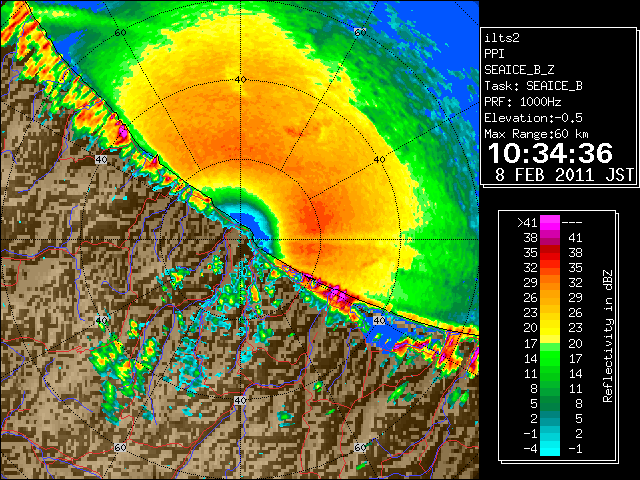640x480 pixels.
Task: Select the 'Task: SEAICE_B' line
Action: pyautogui.click(x=533, y=86)
